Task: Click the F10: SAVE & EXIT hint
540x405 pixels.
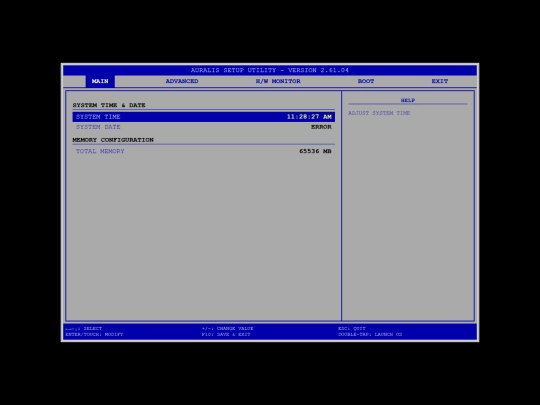Action: coord(226,334)
